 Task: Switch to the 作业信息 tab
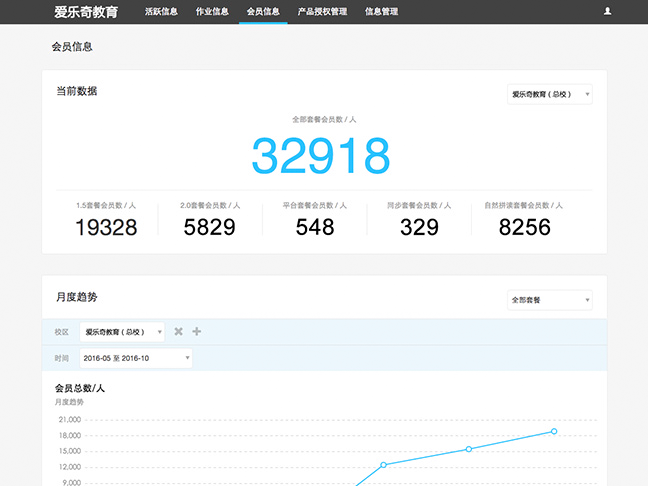coord(212,12)
